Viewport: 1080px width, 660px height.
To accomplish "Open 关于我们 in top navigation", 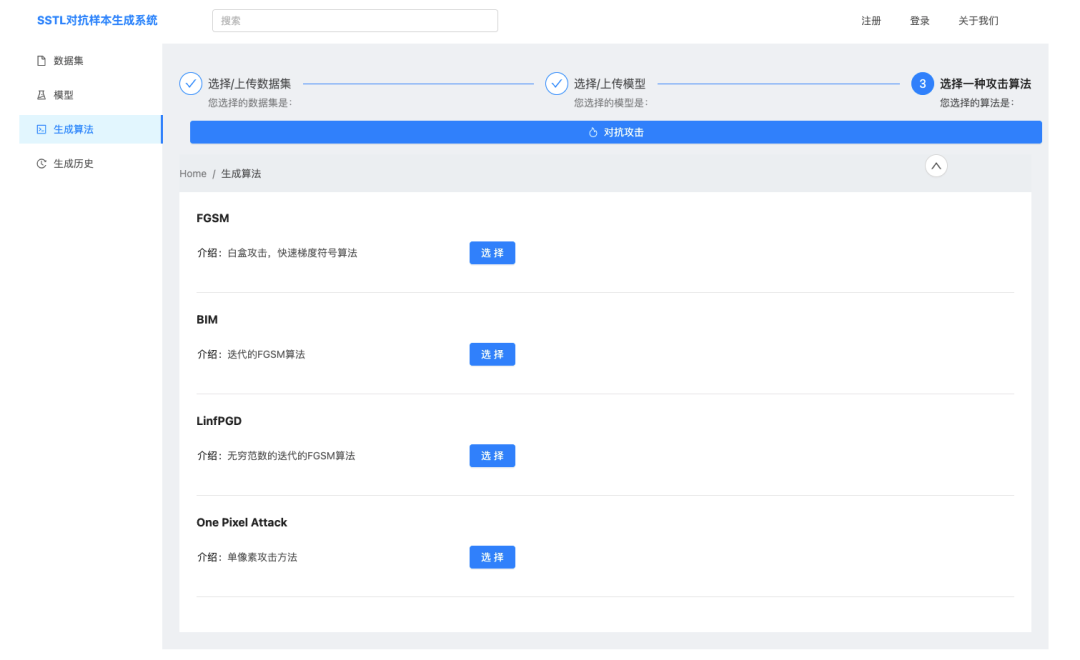I will 978,21.
